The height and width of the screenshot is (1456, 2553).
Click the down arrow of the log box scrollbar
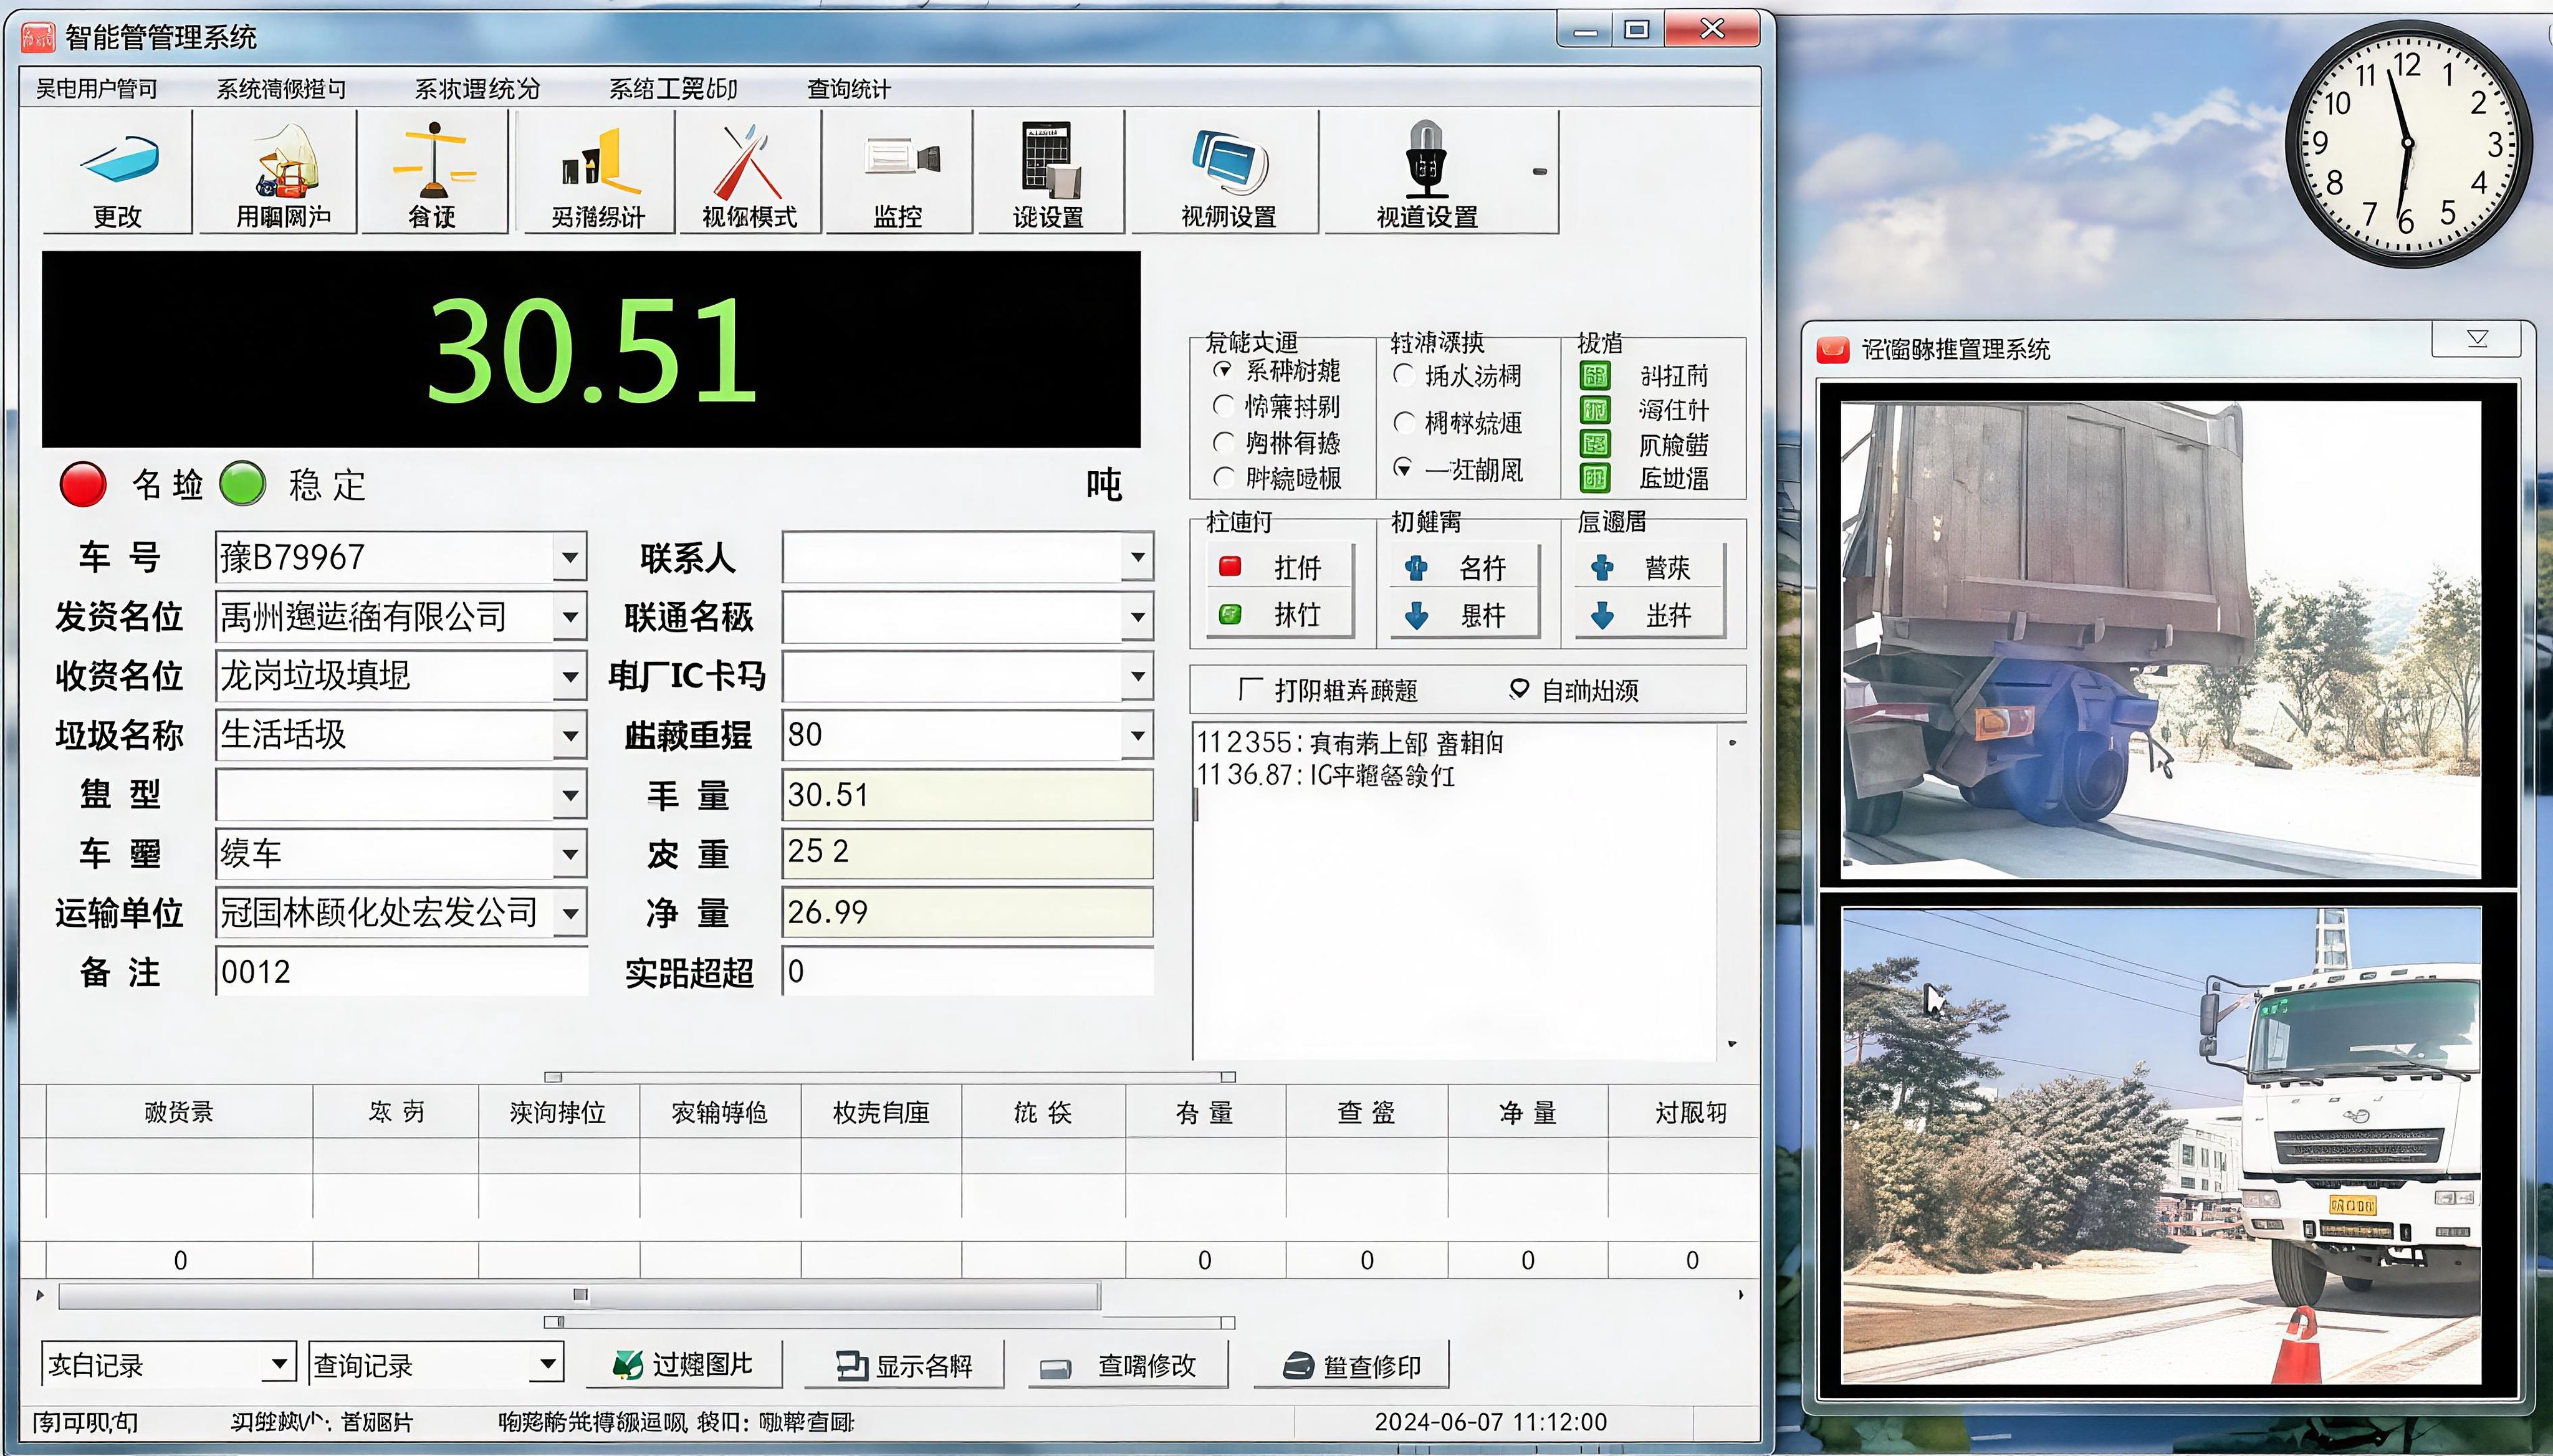click(1732, 1044)
